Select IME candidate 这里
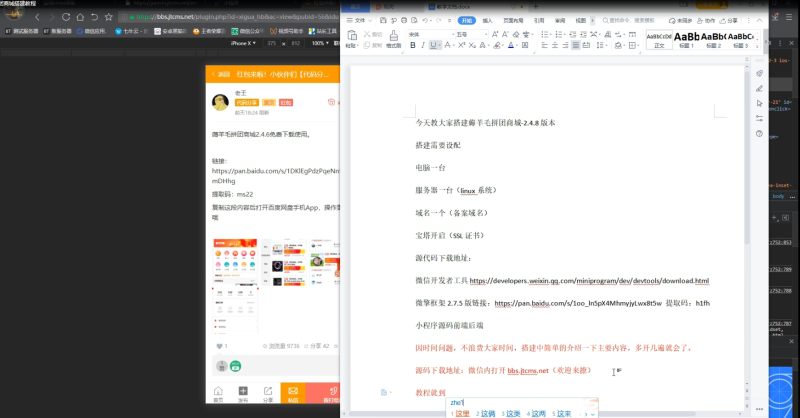This screenshot has width=800, height=418. point(460,413)
